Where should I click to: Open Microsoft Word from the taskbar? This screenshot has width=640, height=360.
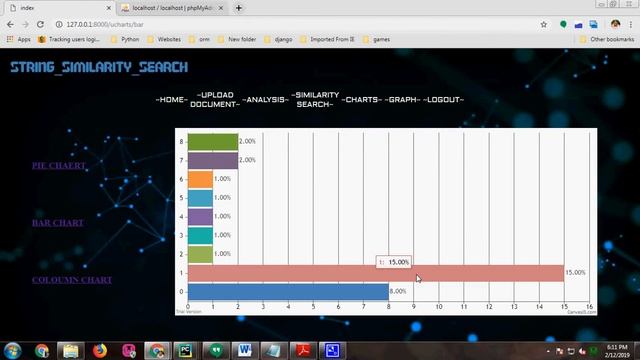(245, 351)
